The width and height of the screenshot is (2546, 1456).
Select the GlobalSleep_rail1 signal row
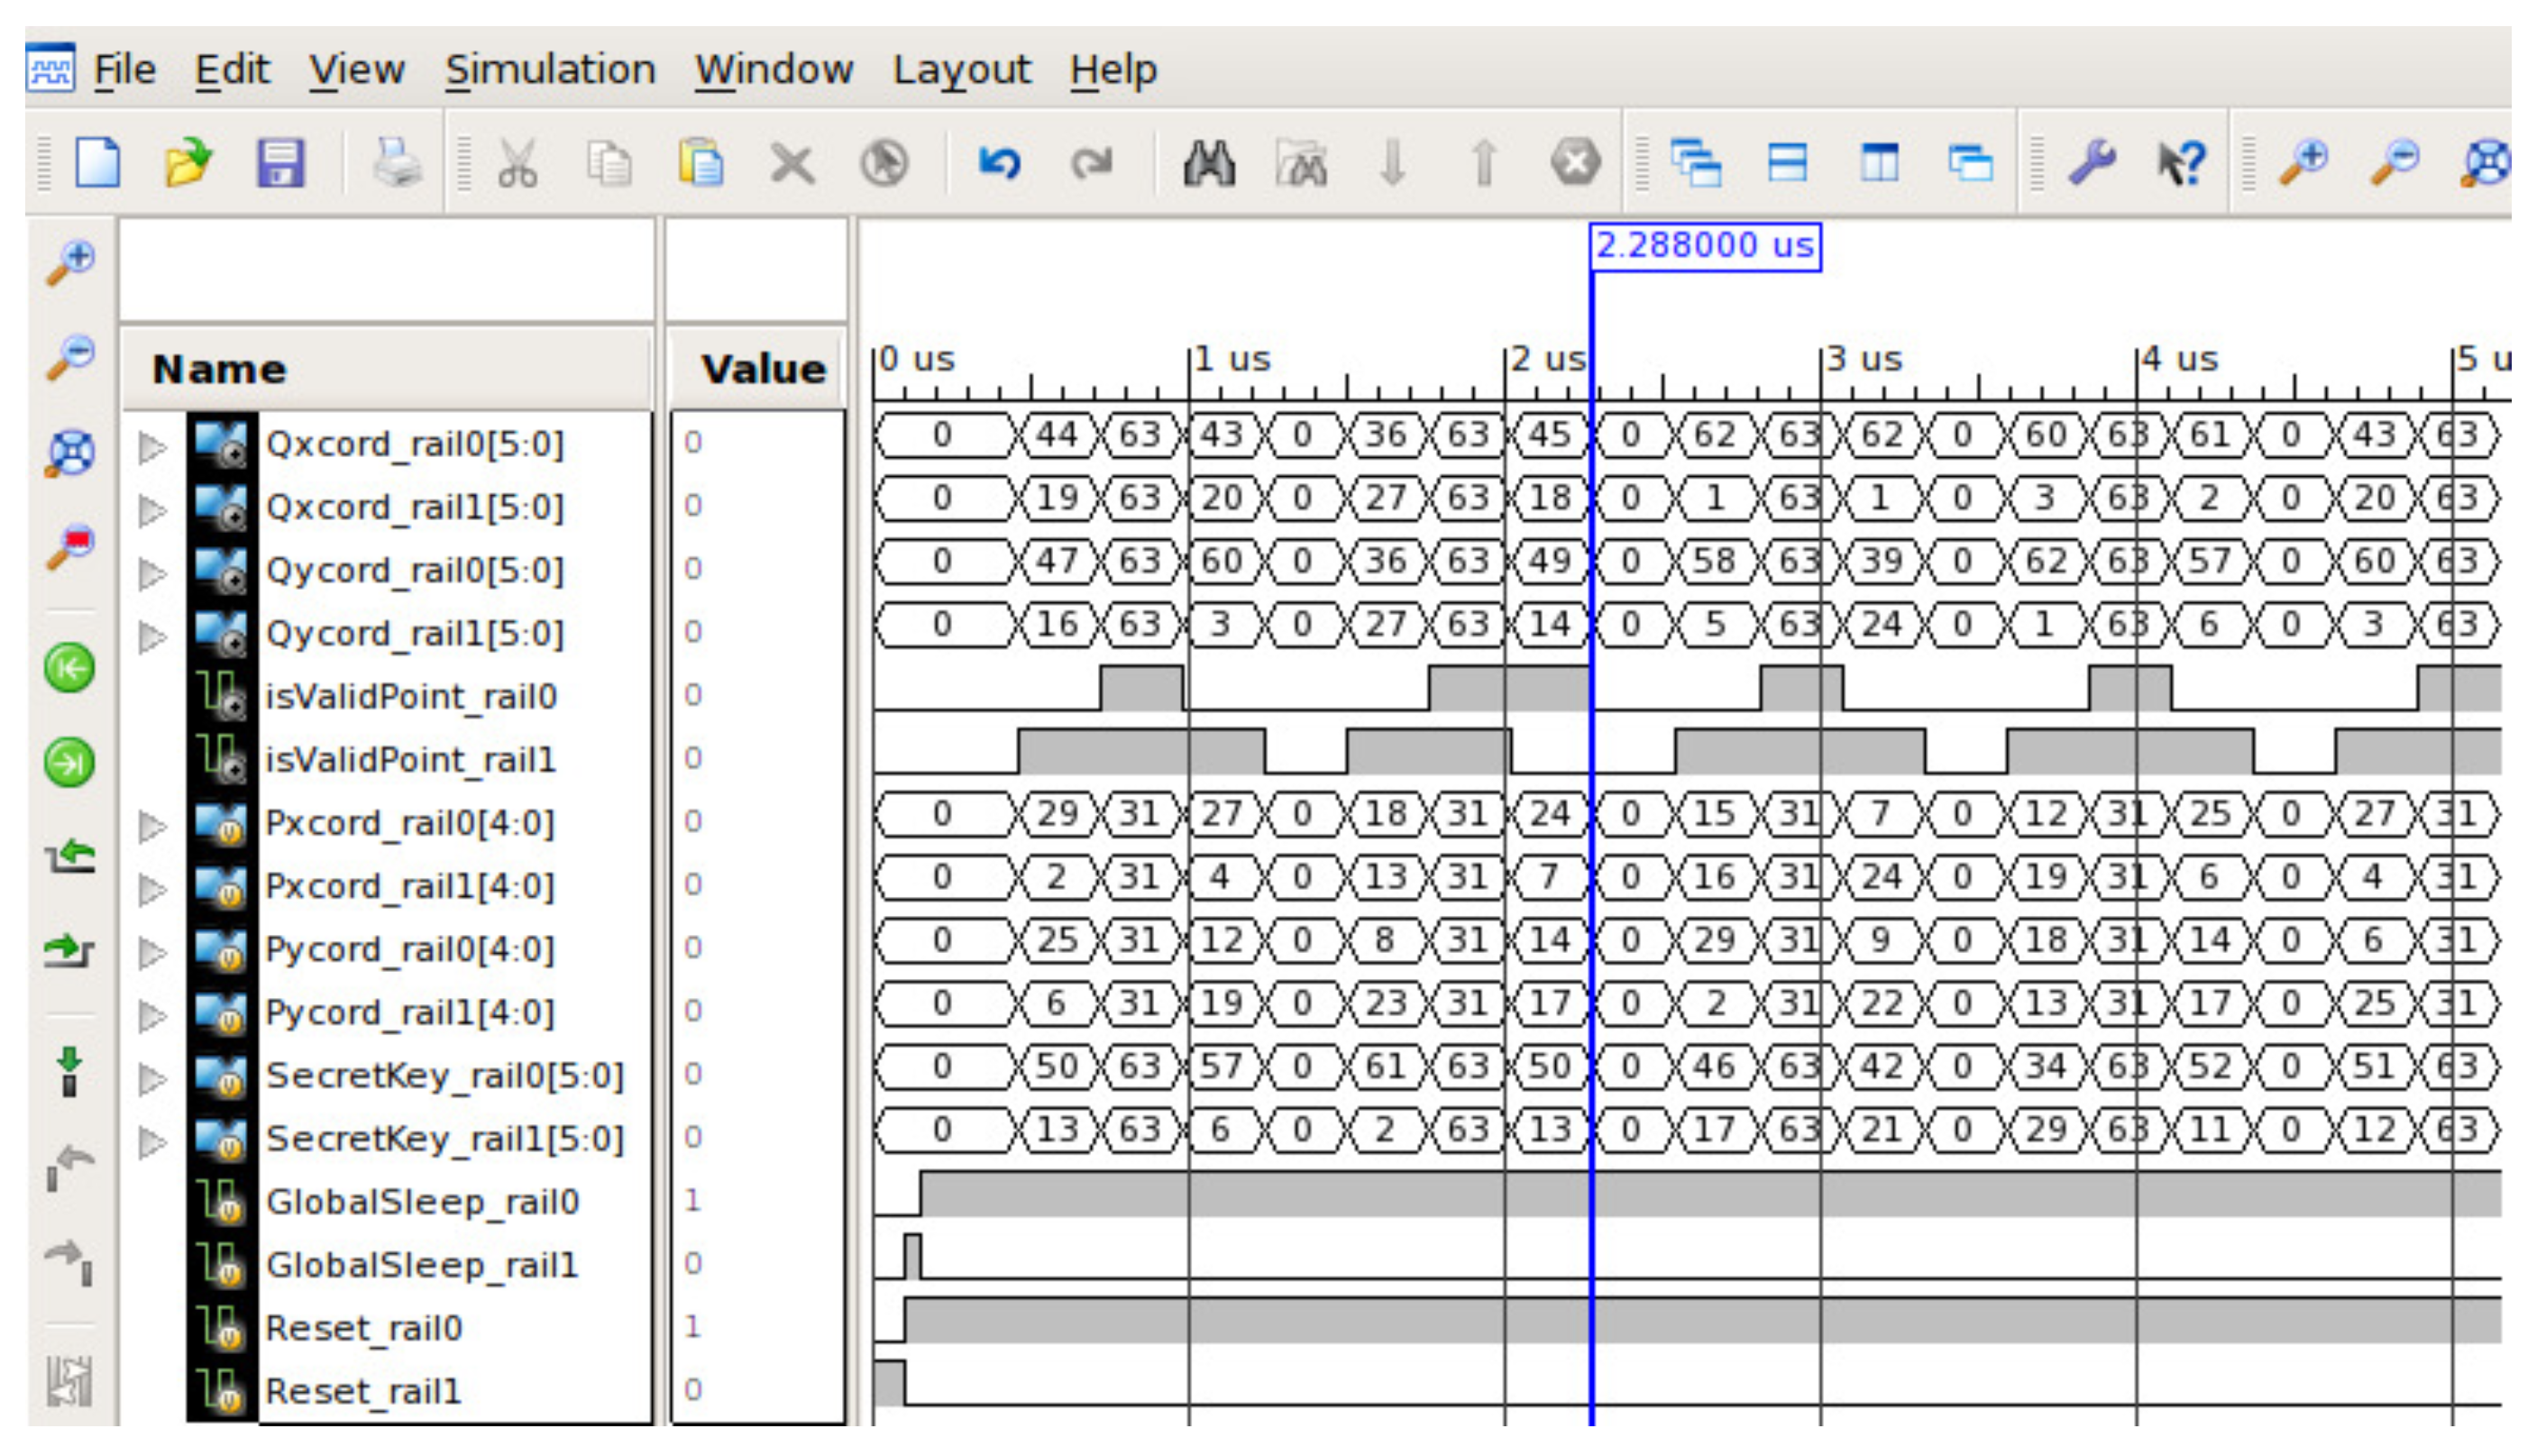pos(422,1265)
